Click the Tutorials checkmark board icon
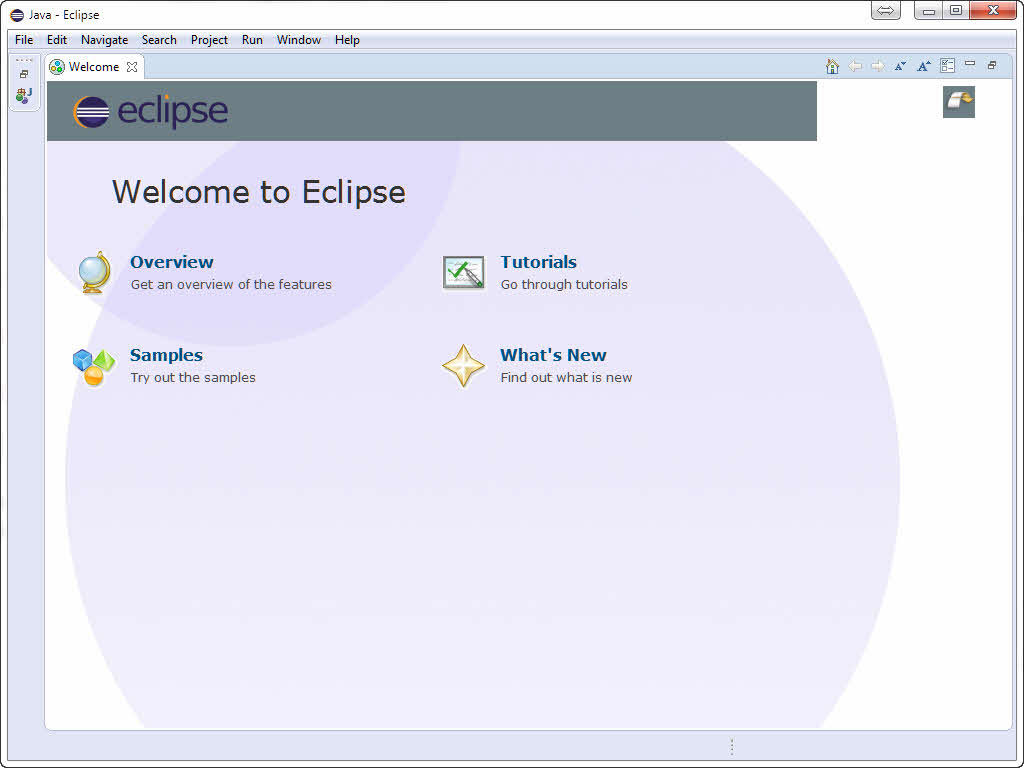This screenshot has width=1024, height=768. pos(464,272)
